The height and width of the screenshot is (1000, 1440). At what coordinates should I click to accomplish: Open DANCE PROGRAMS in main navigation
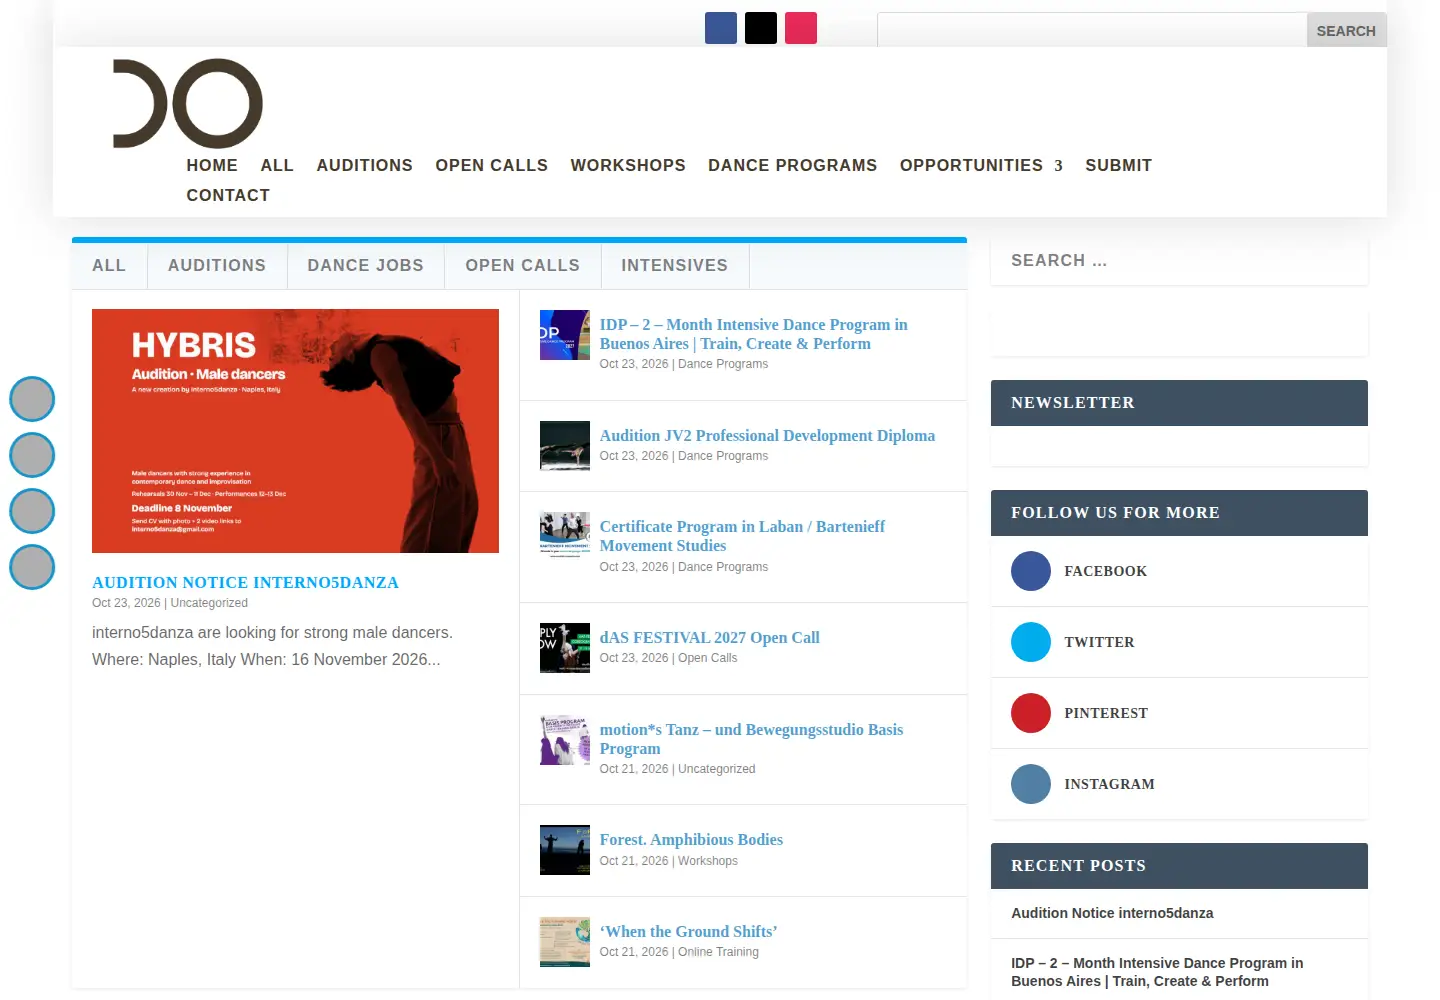[793, 165]
